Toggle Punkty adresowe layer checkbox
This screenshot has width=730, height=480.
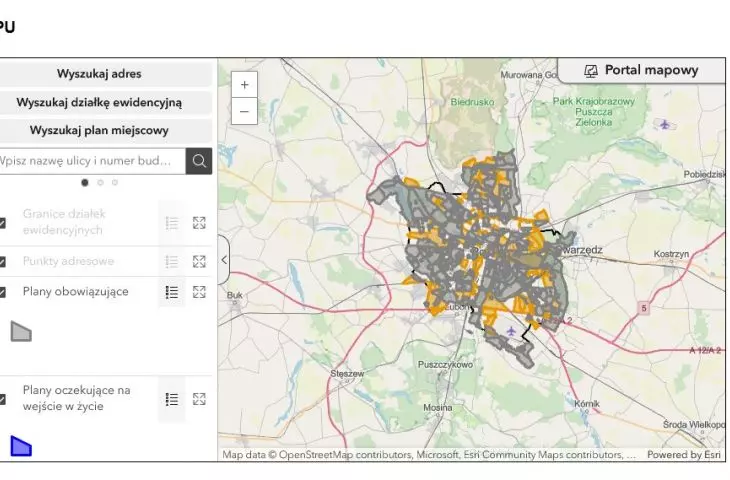coord(2,262)
